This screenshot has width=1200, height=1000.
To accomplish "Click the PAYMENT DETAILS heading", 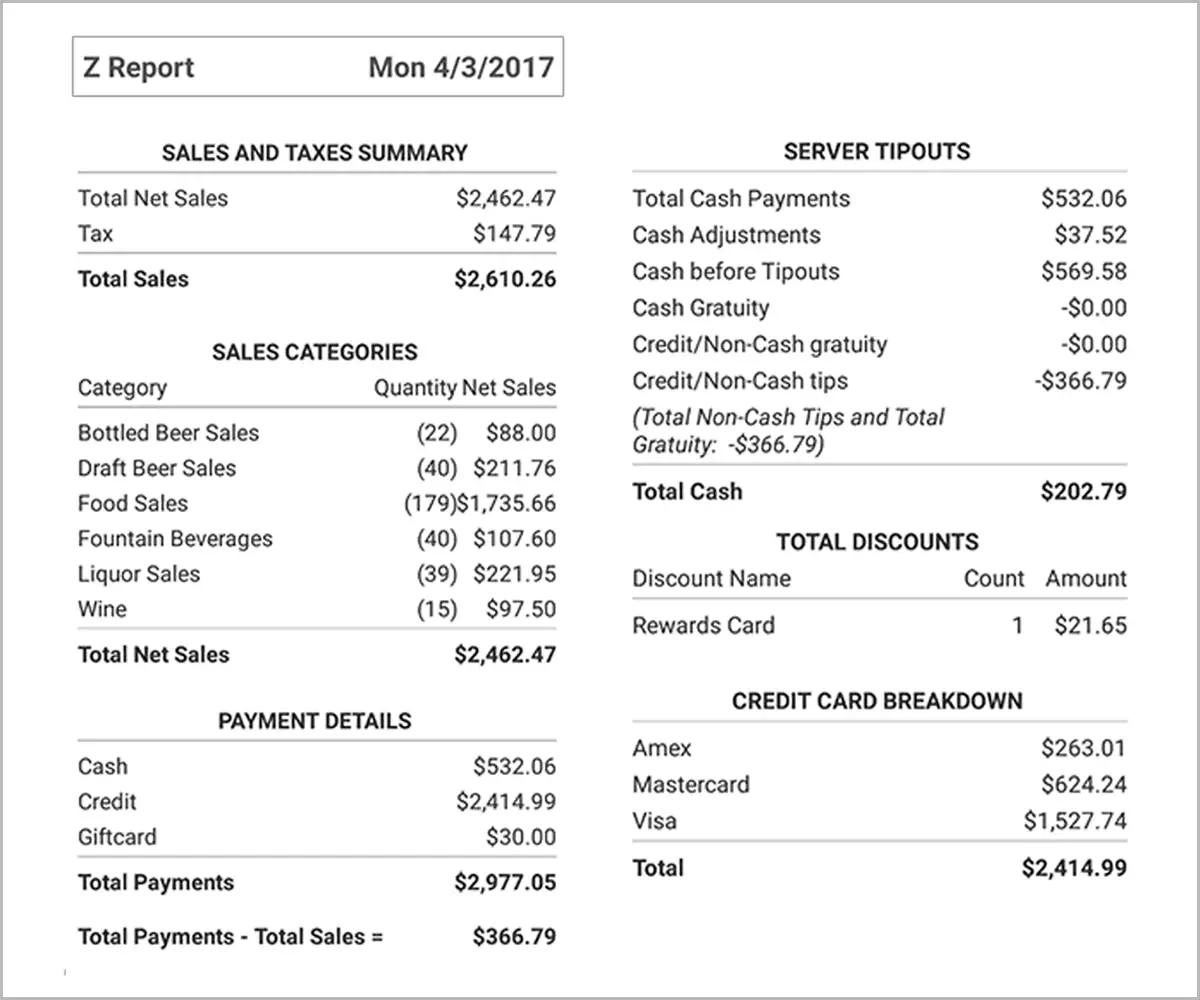I will point(315,720).
